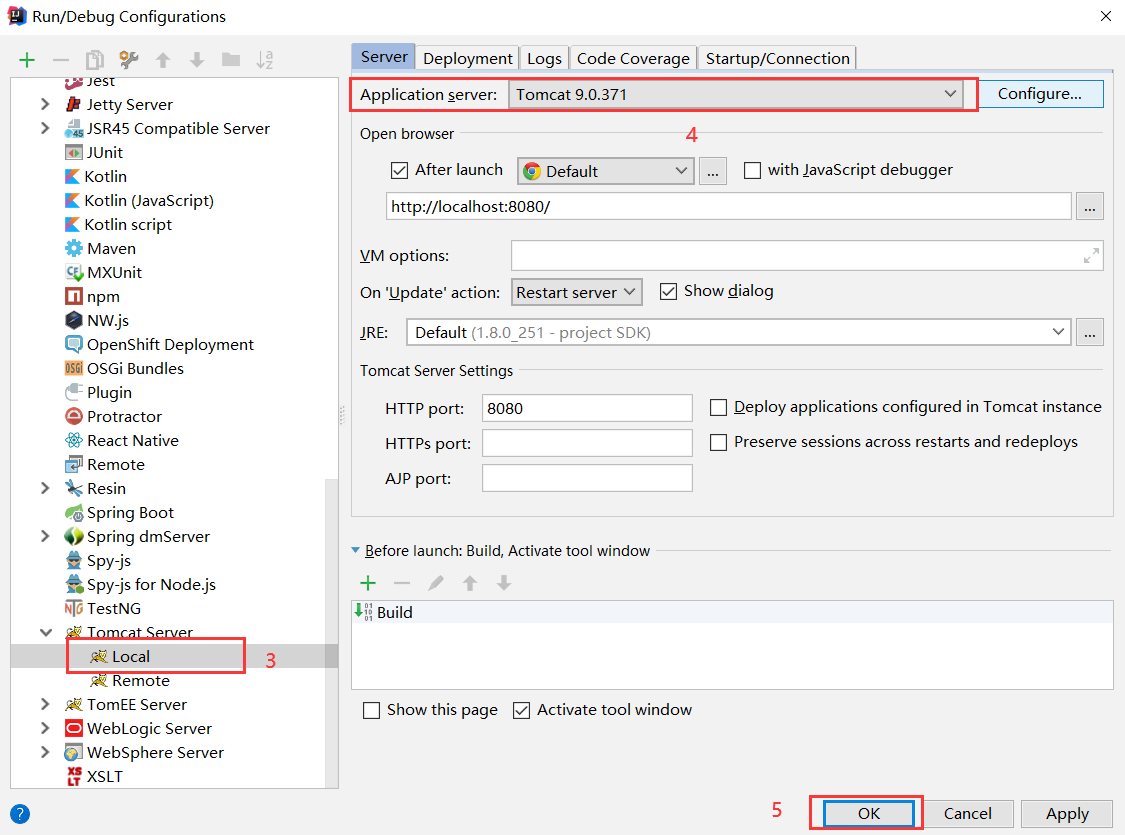Screen dimensions: 1125x835
Task: Toggle the After launch checkbox
Action: point(399,170)
